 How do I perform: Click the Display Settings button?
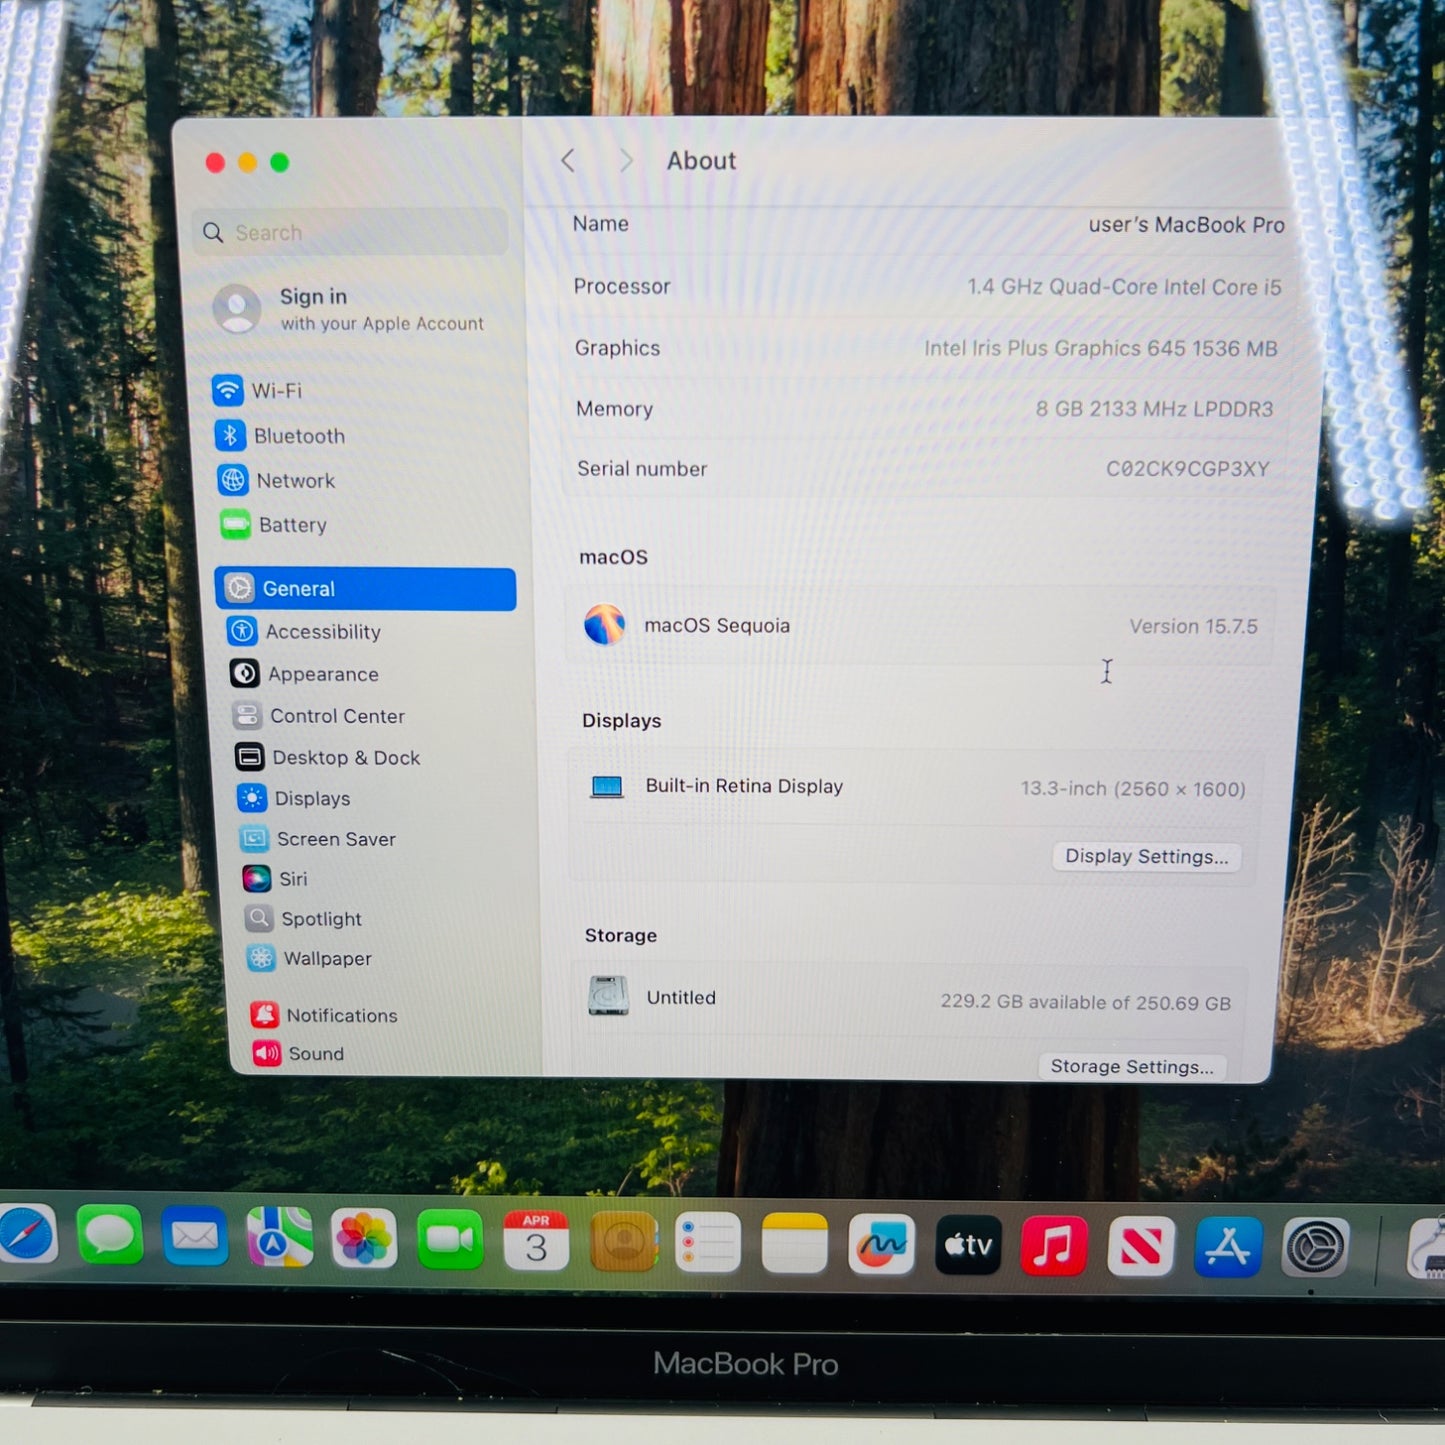(1146, 857)
